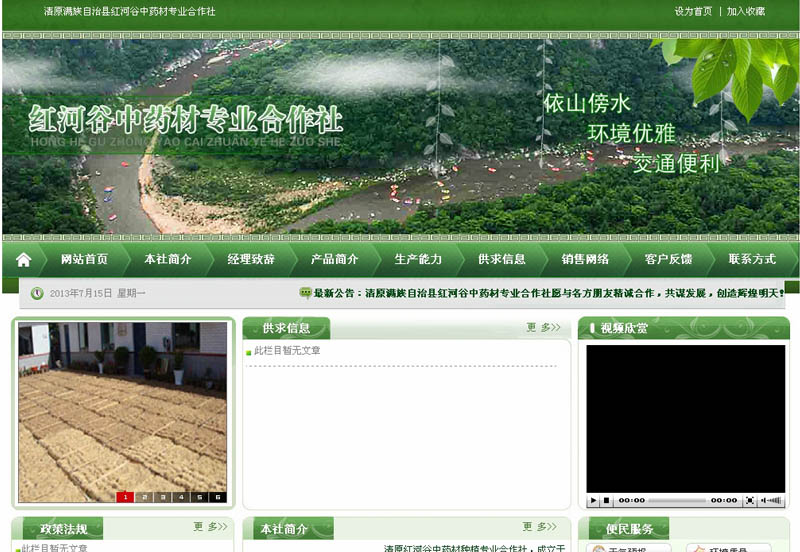Screen dimensions: 800x552
Task: Open the 联系方式 menu item
Action: click(x=752, y=259)
